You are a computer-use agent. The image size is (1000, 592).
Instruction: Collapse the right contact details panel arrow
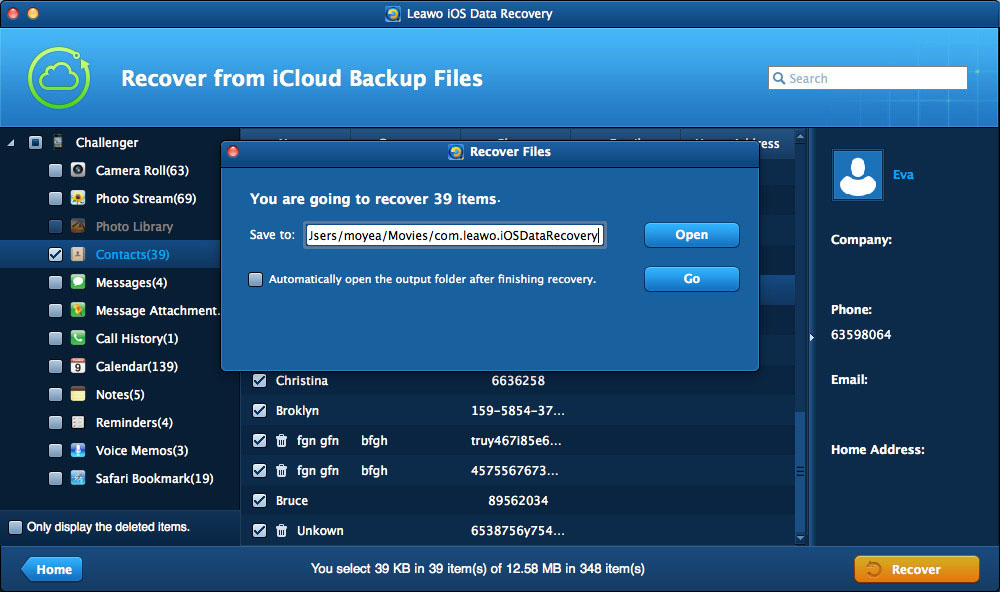tap(812, 337)
